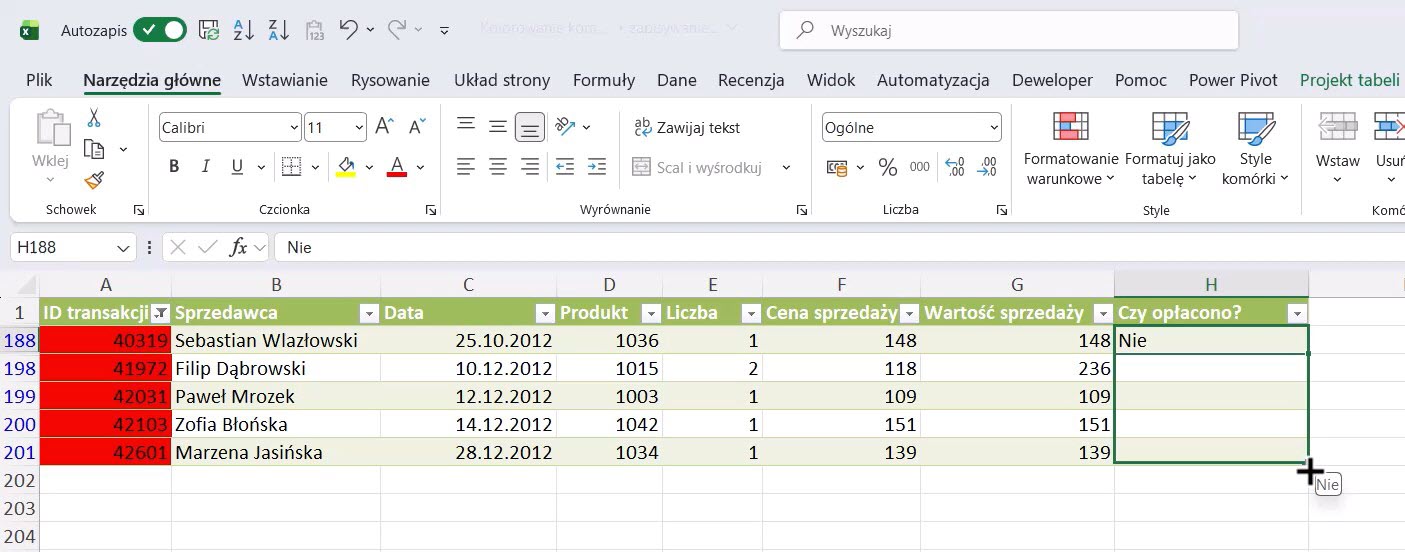1405x552 pixels.
Task: Open the Power Pivot tab
Action: coord(1233,80)
